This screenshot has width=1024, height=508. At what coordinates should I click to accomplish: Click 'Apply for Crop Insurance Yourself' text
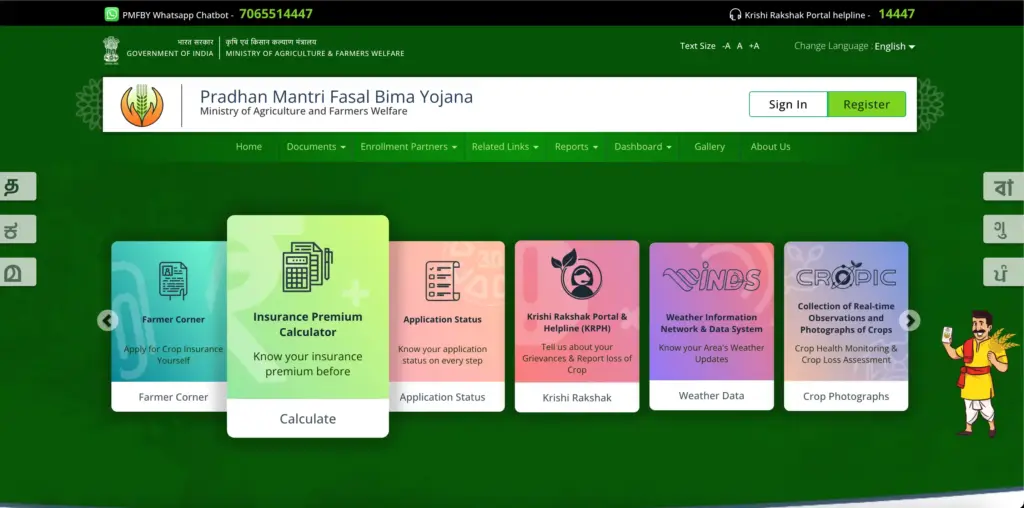click(173, 355)
